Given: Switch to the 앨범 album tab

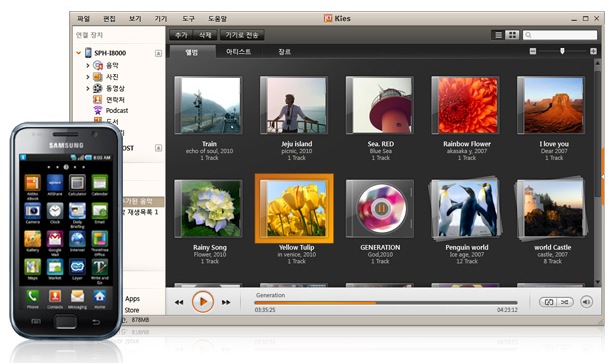Looking at the screenshot, I should pos(192,52).
